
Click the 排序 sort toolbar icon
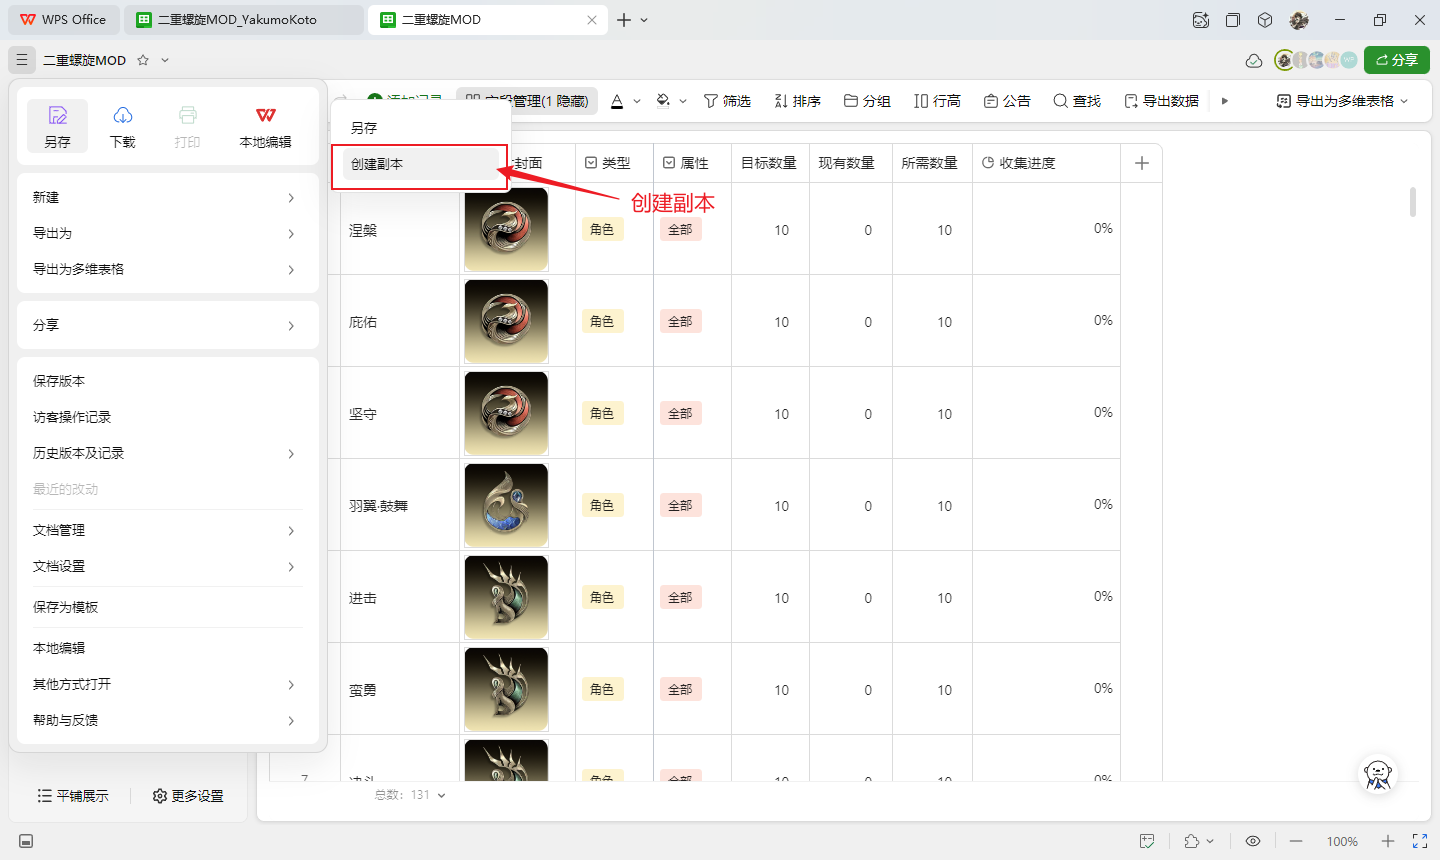coord(781,101)
